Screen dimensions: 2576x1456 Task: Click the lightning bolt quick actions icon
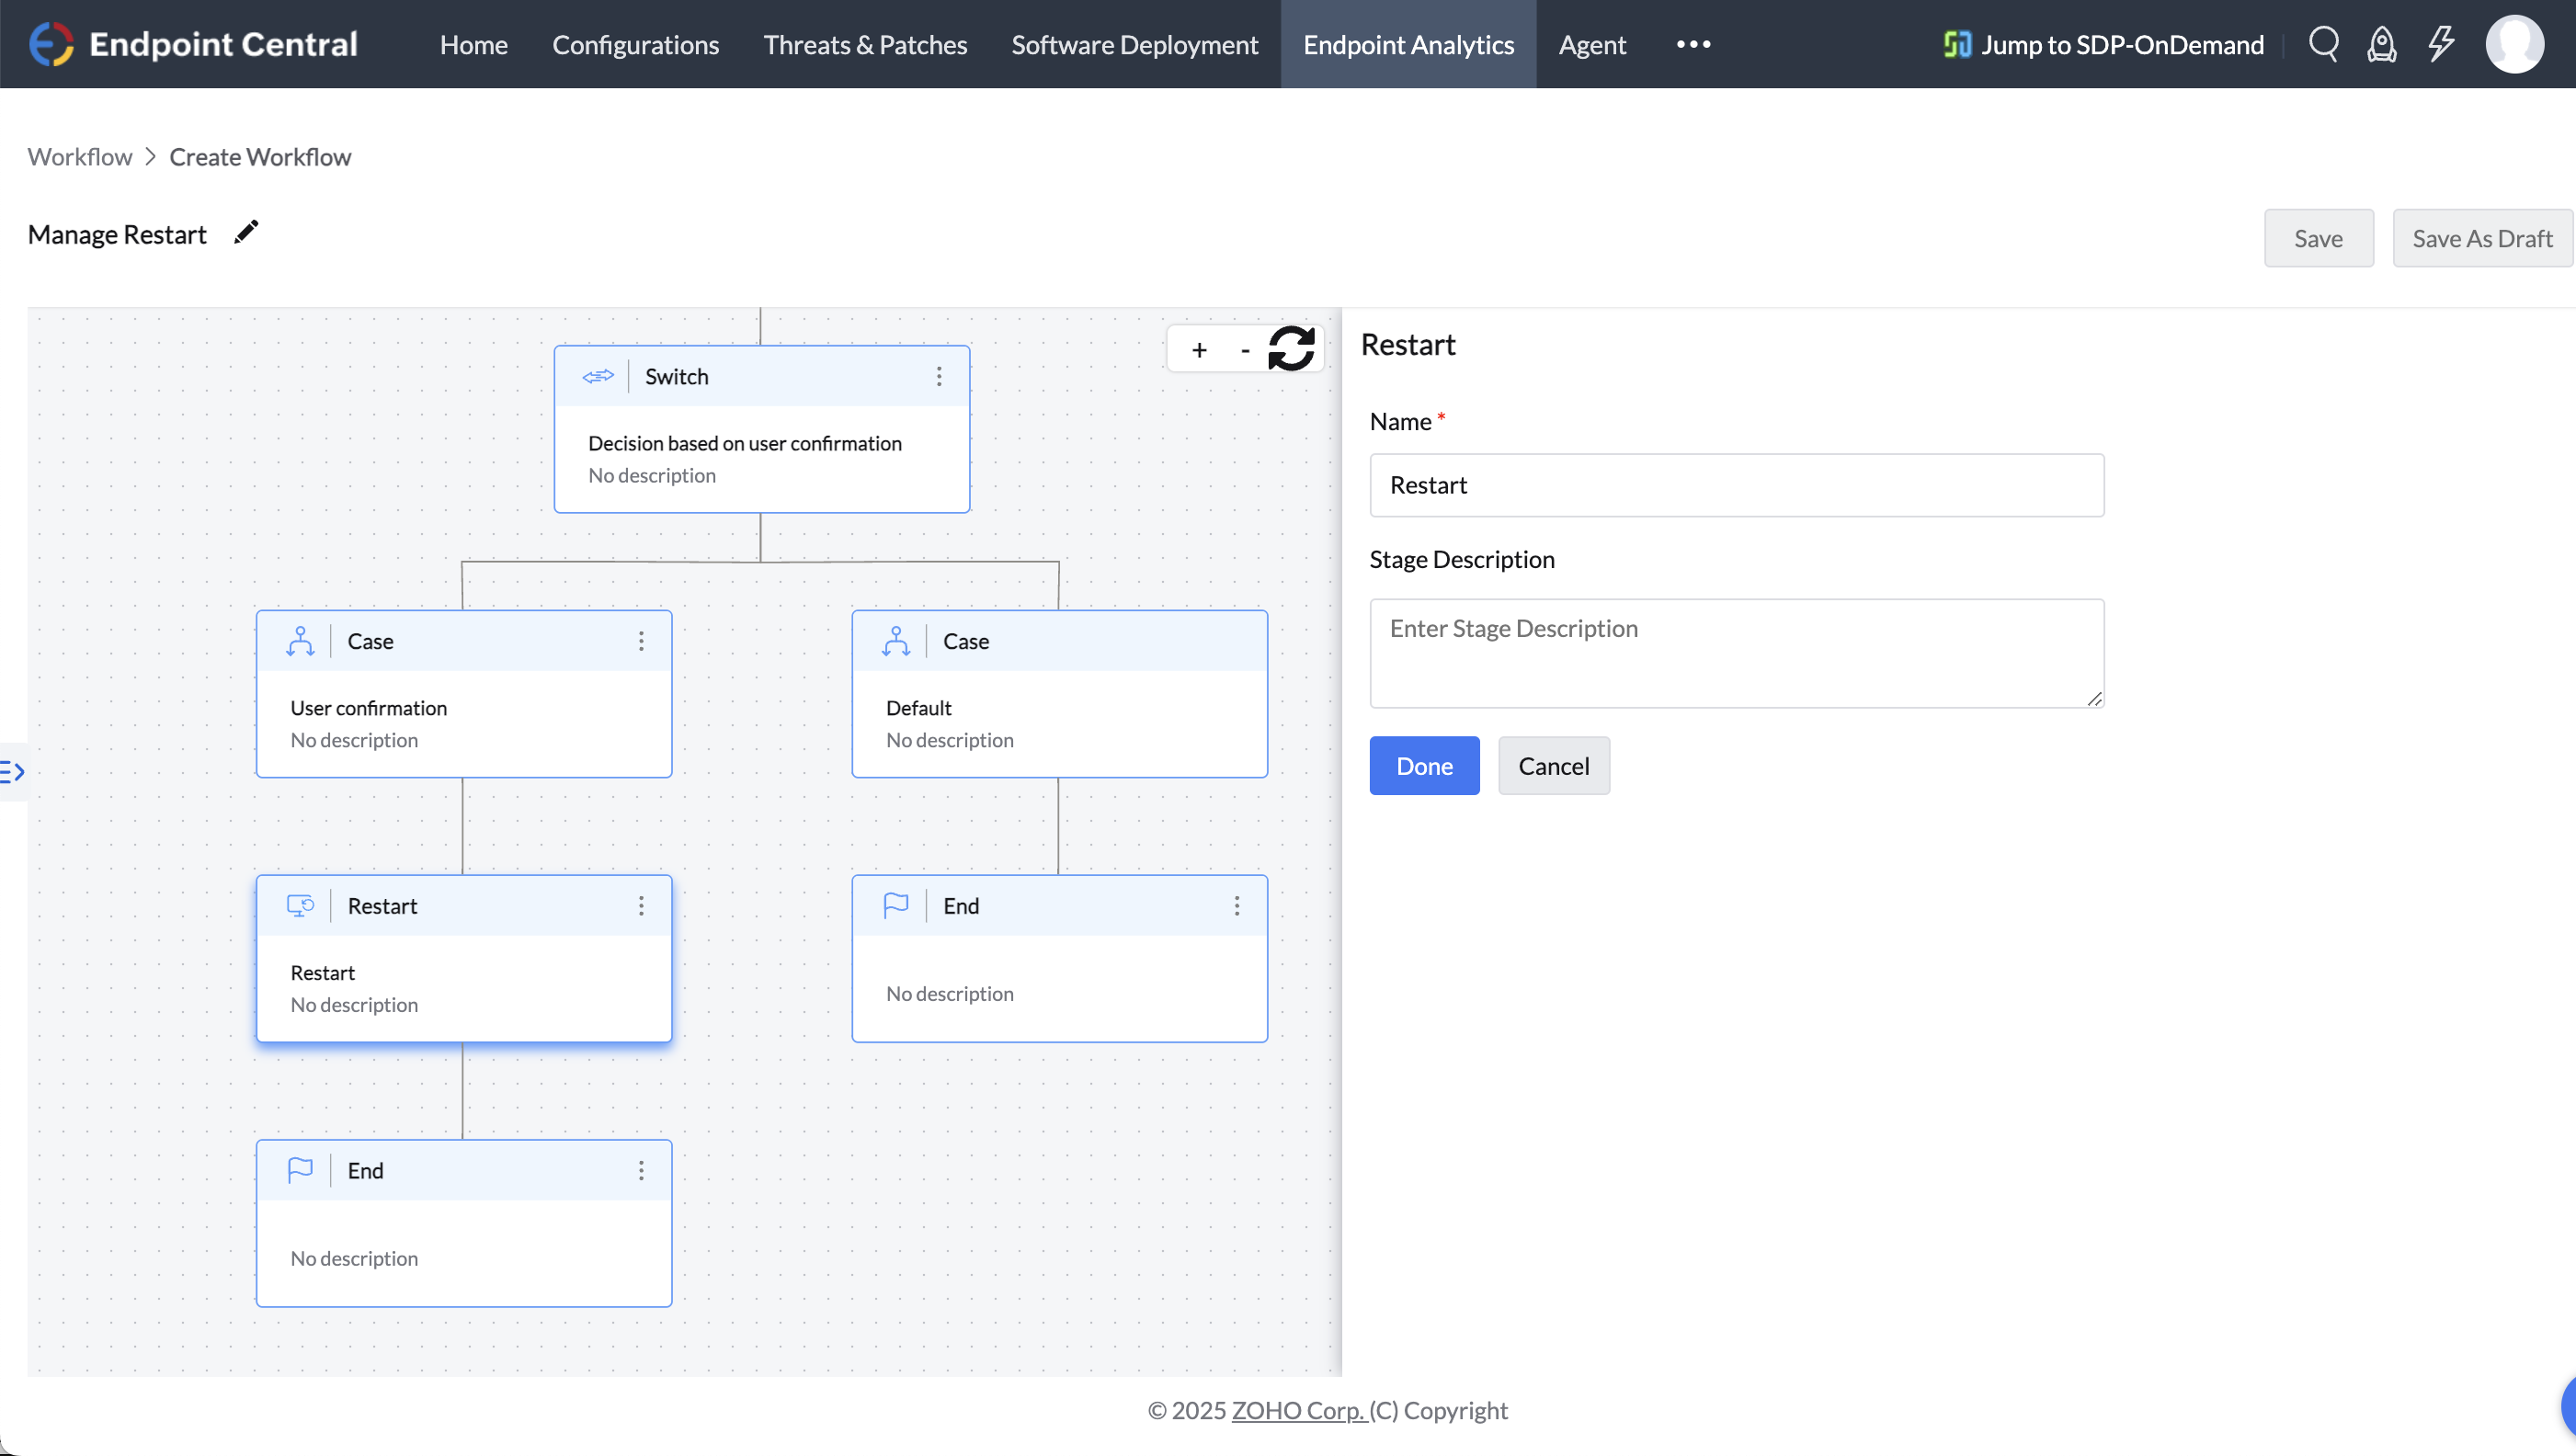pos(2440,44)
